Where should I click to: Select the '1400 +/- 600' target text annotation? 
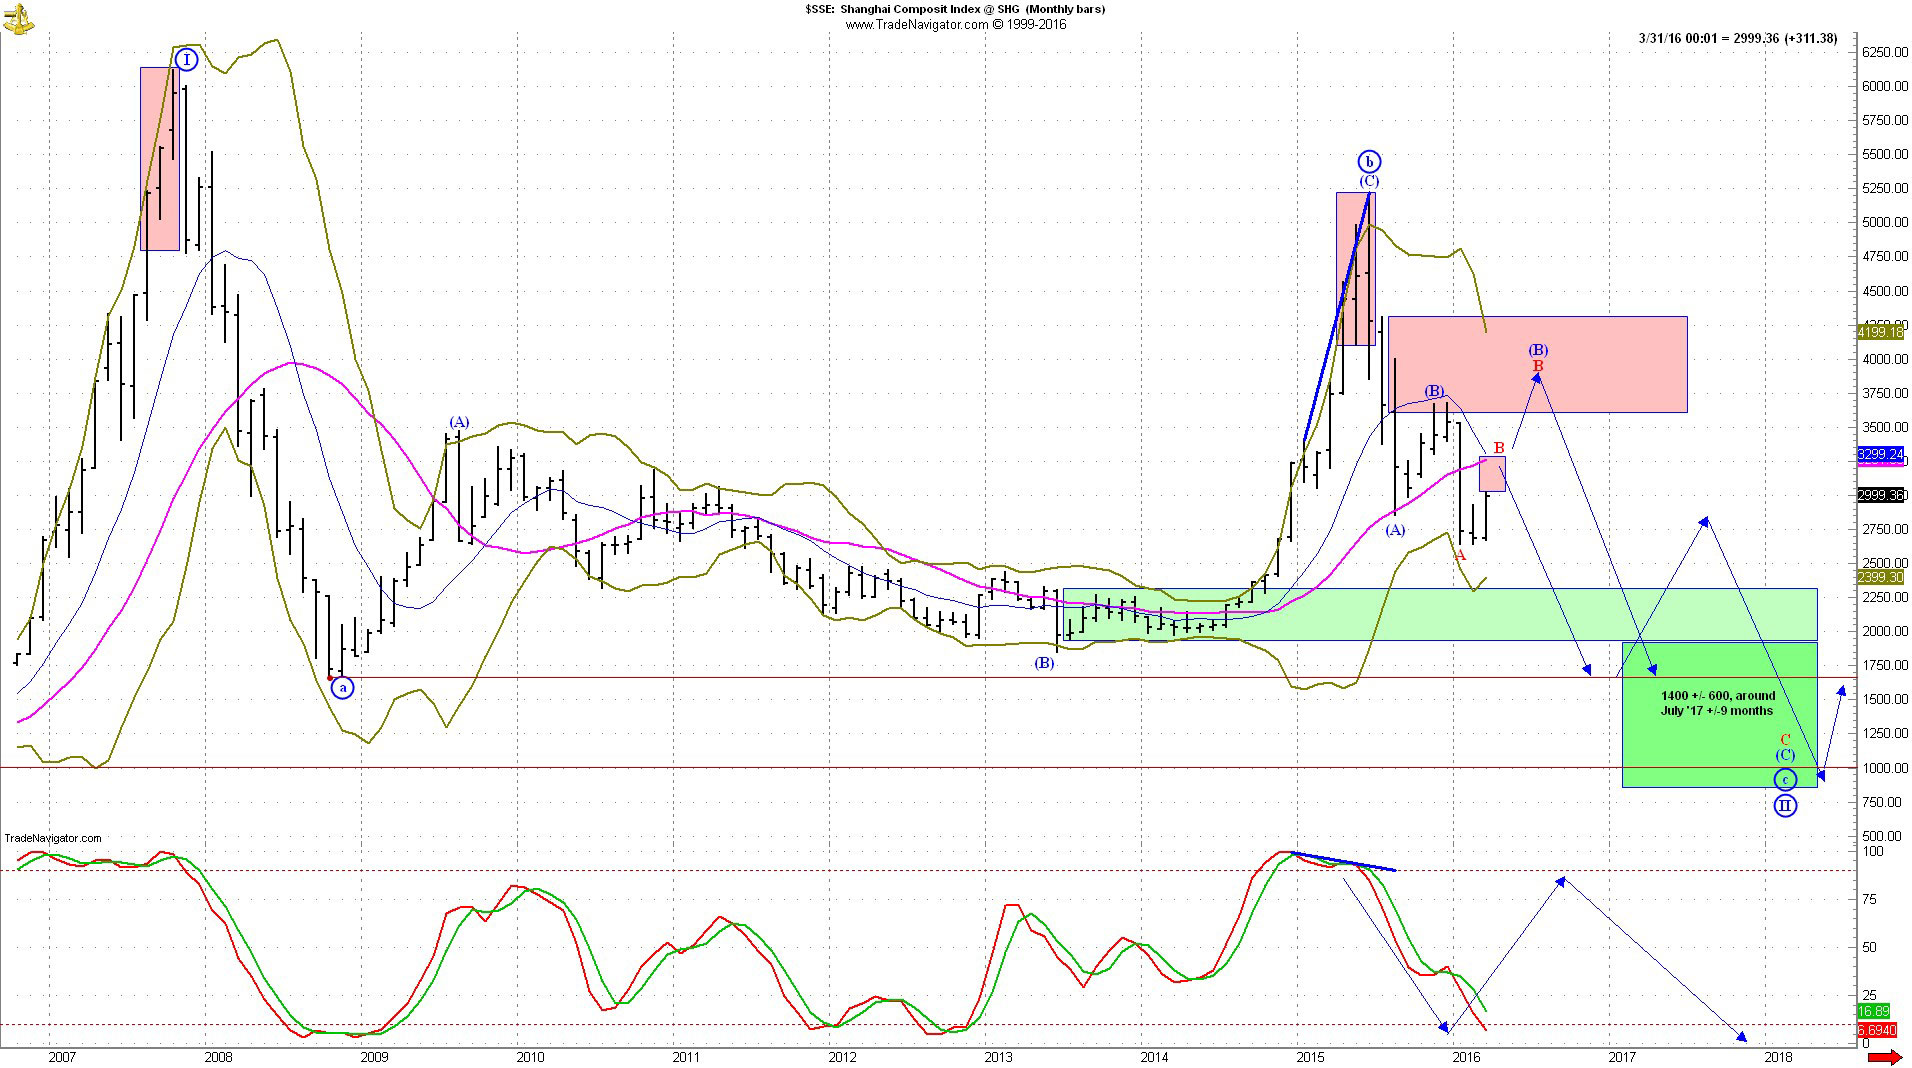tap(1718, 703)
